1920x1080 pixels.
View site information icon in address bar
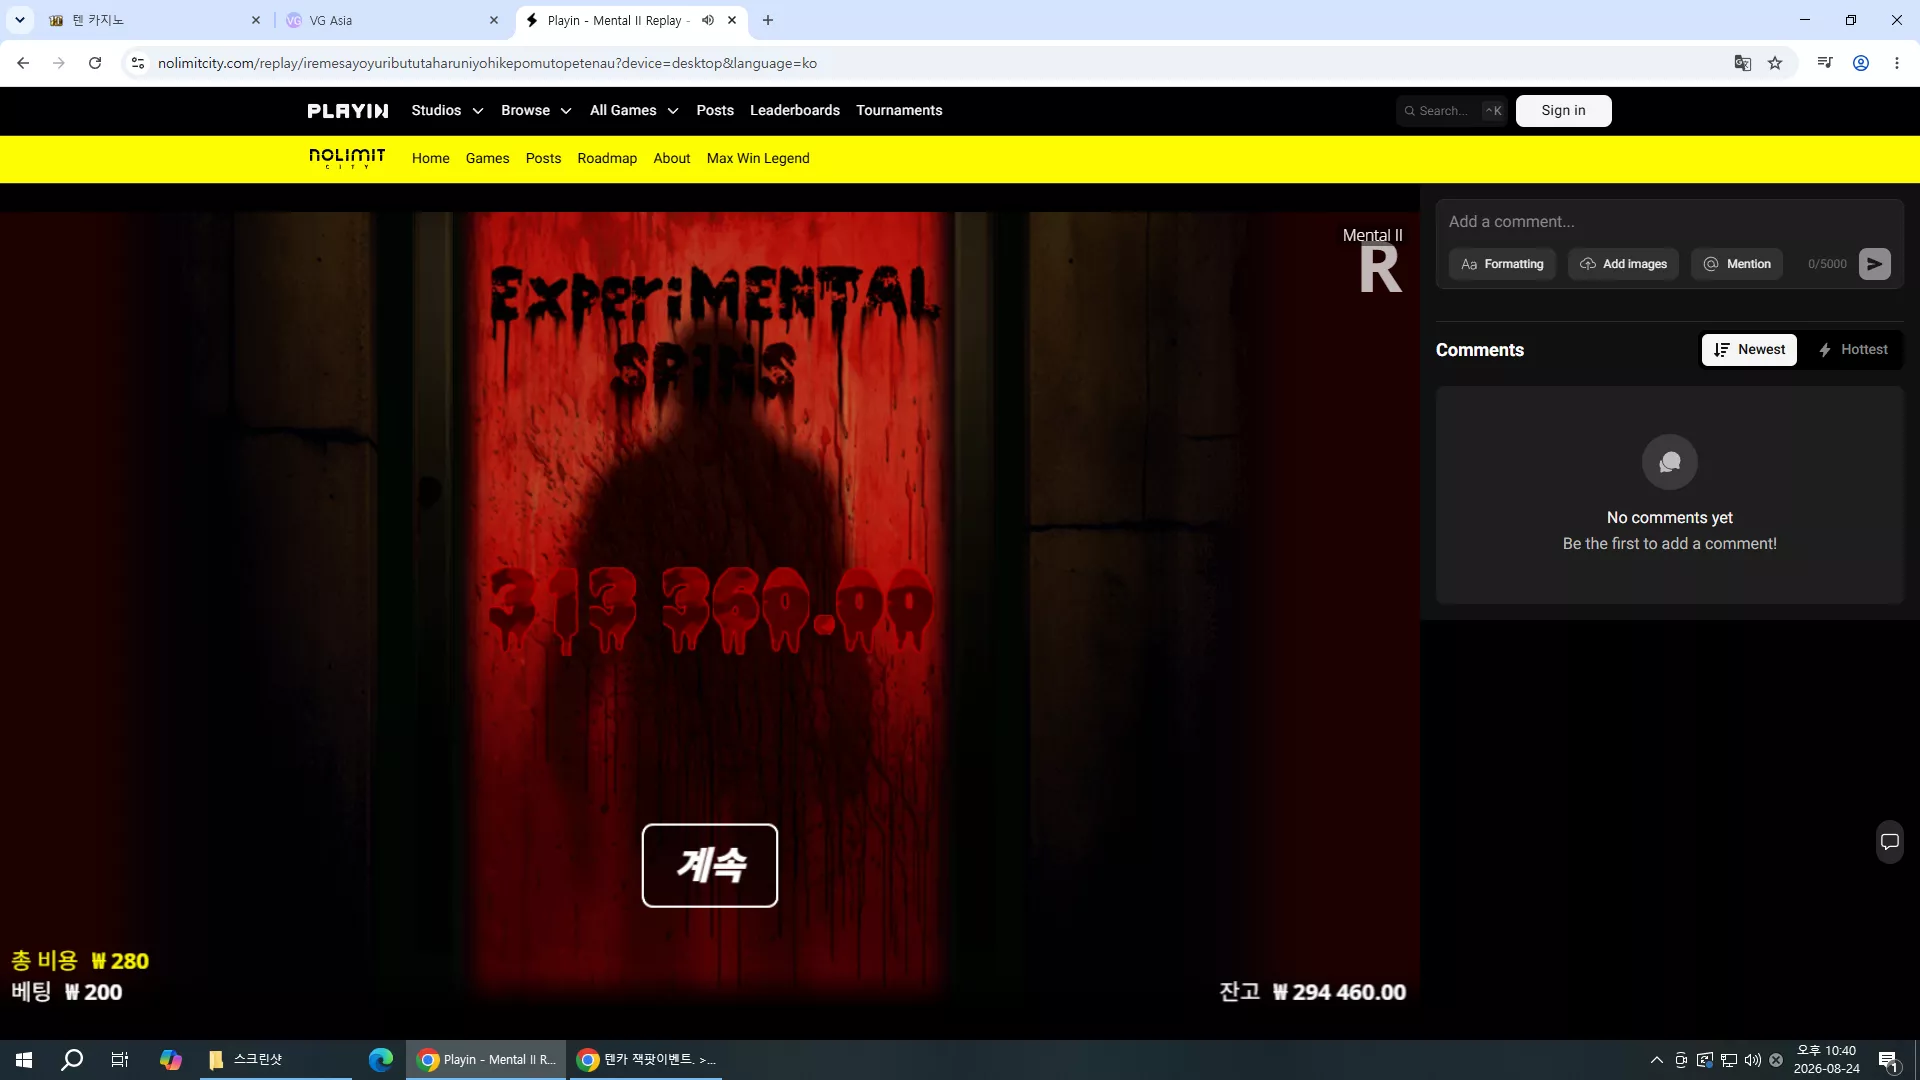pos(138,63)
